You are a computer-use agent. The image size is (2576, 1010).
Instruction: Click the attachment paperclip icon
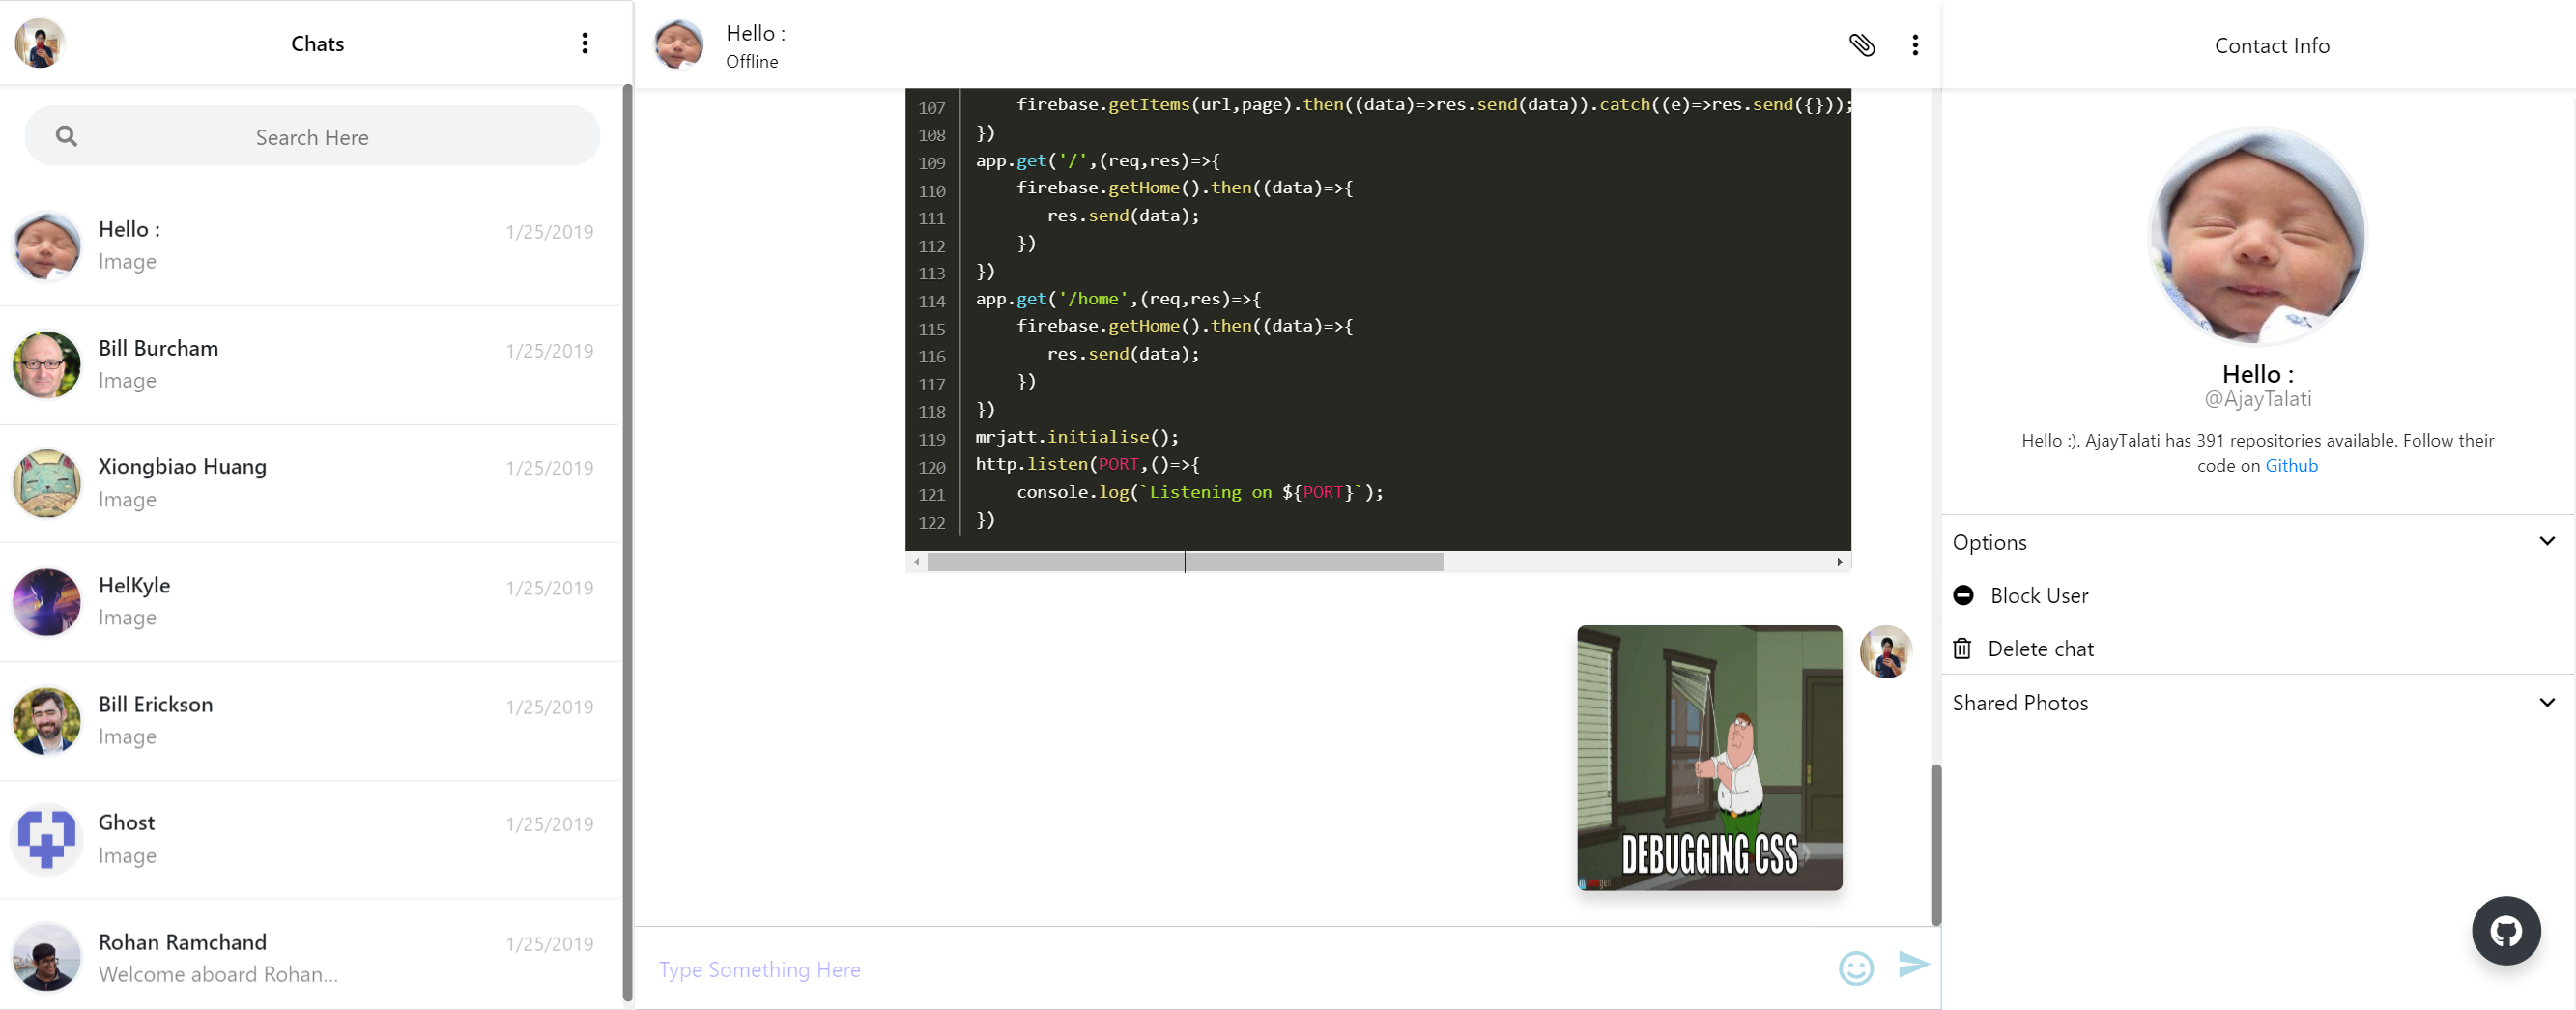pos(1861,44)
